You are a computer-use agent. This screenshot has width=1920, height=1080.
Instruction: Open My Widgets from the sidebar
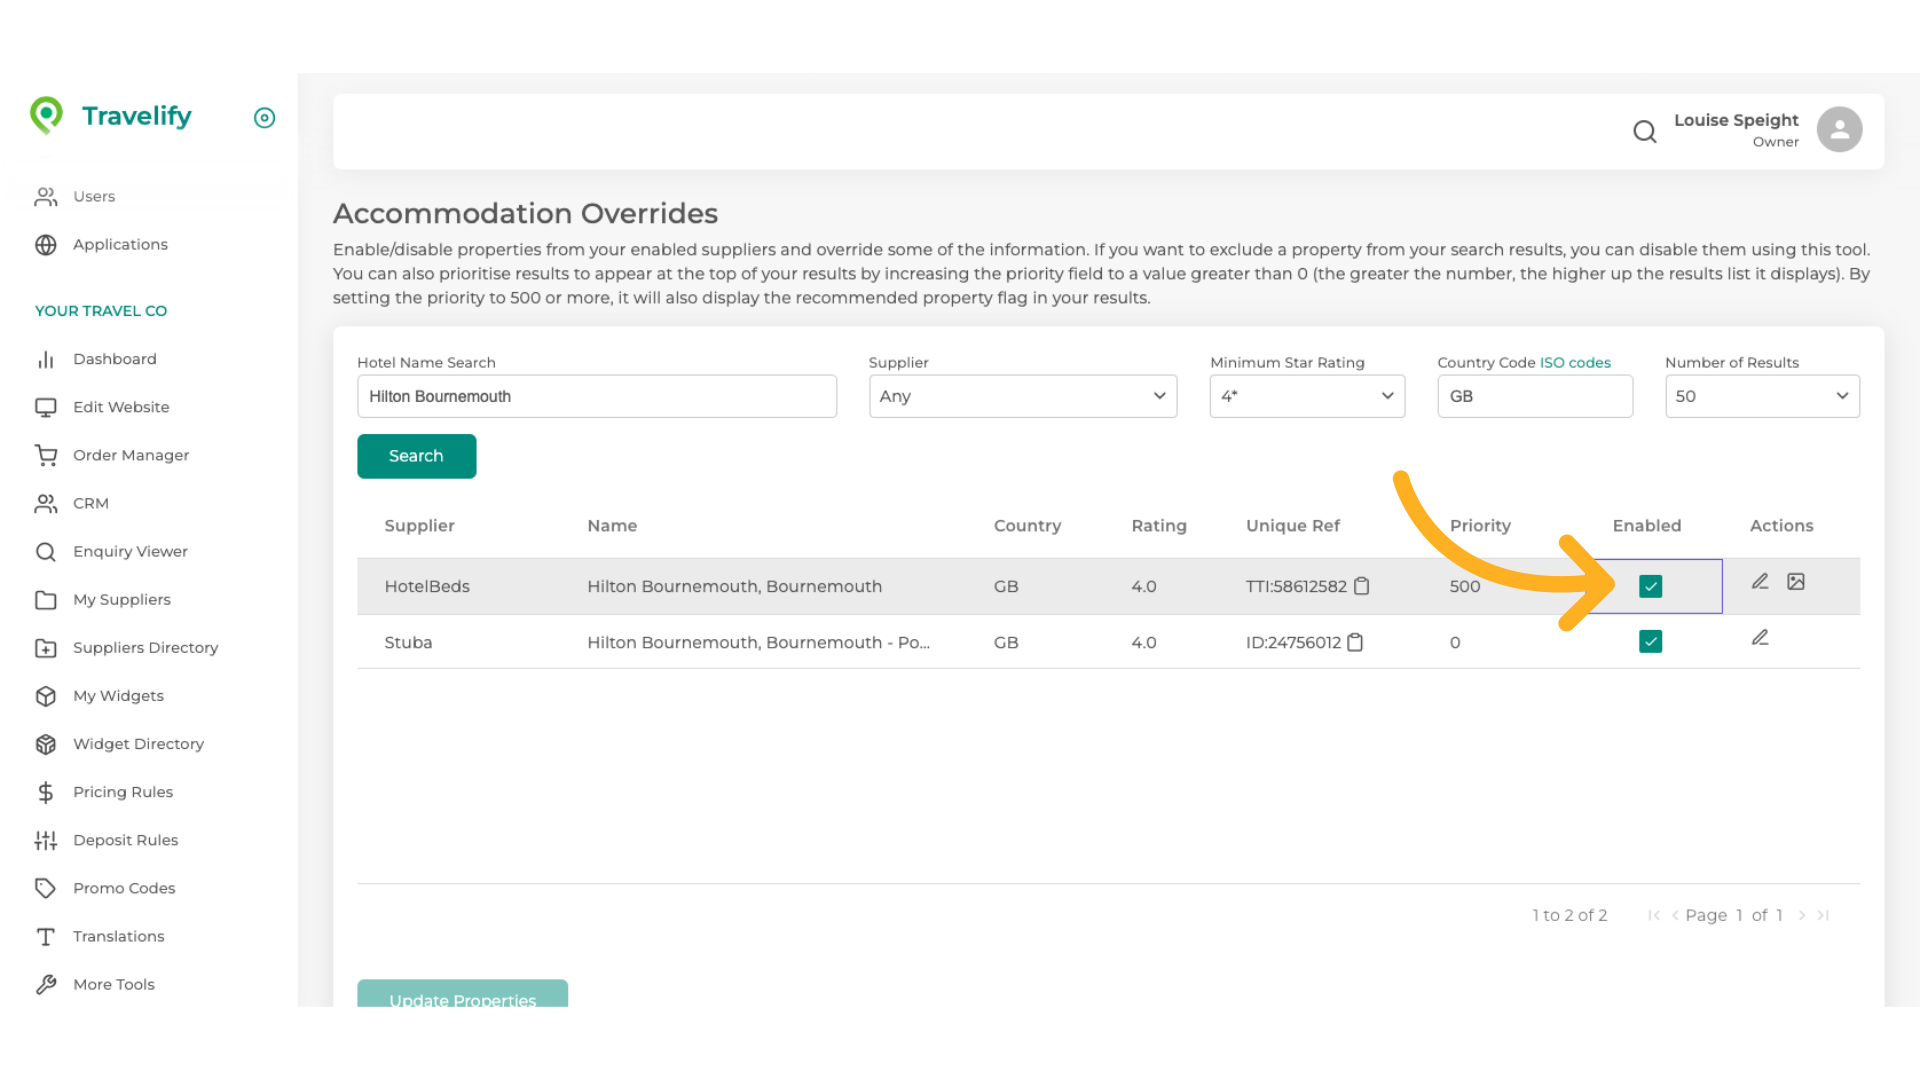pos(118,696)
